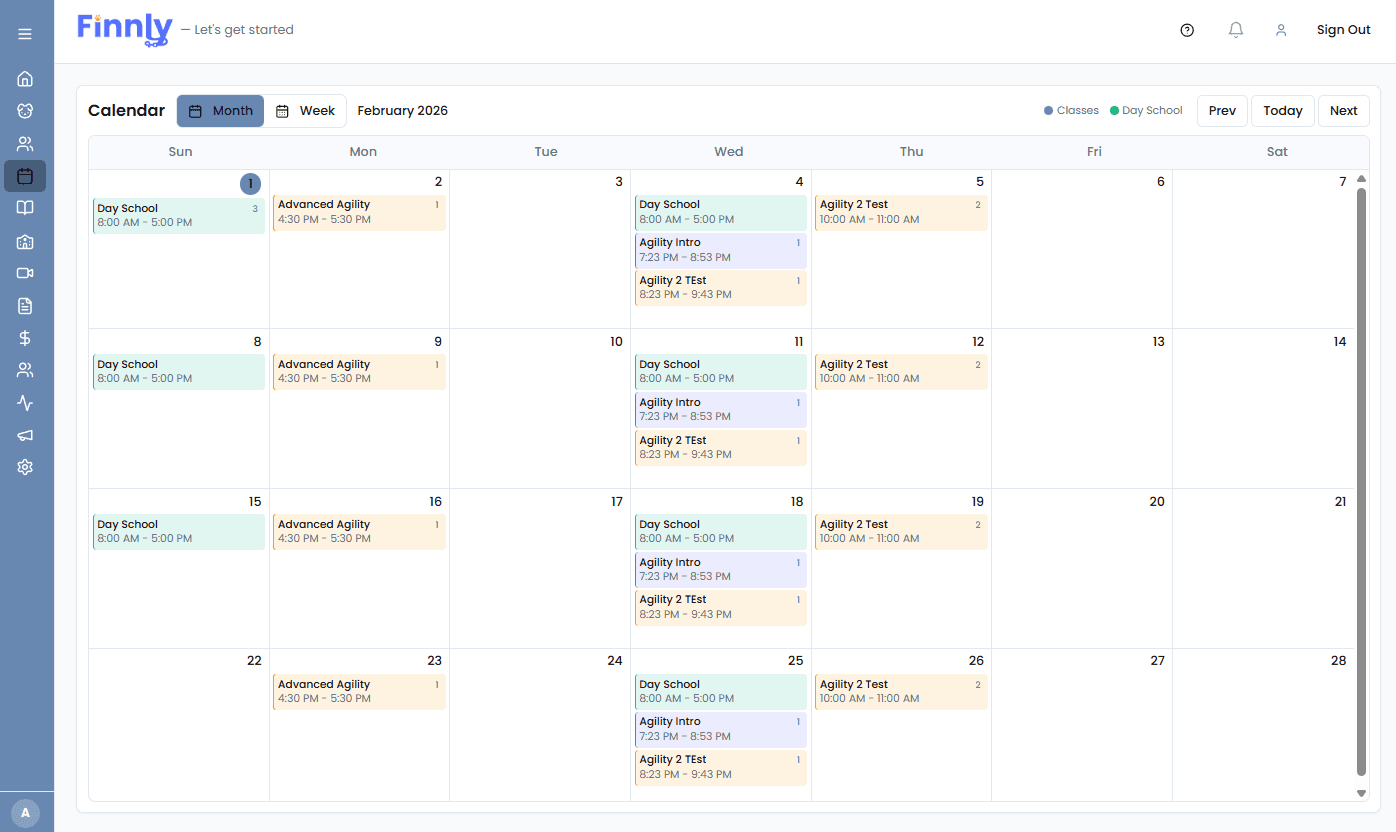This screenshot has width=1396, height=832.
Task: Switch to the Week view tab
Action: pyautogui.click(x=305, y=110)
